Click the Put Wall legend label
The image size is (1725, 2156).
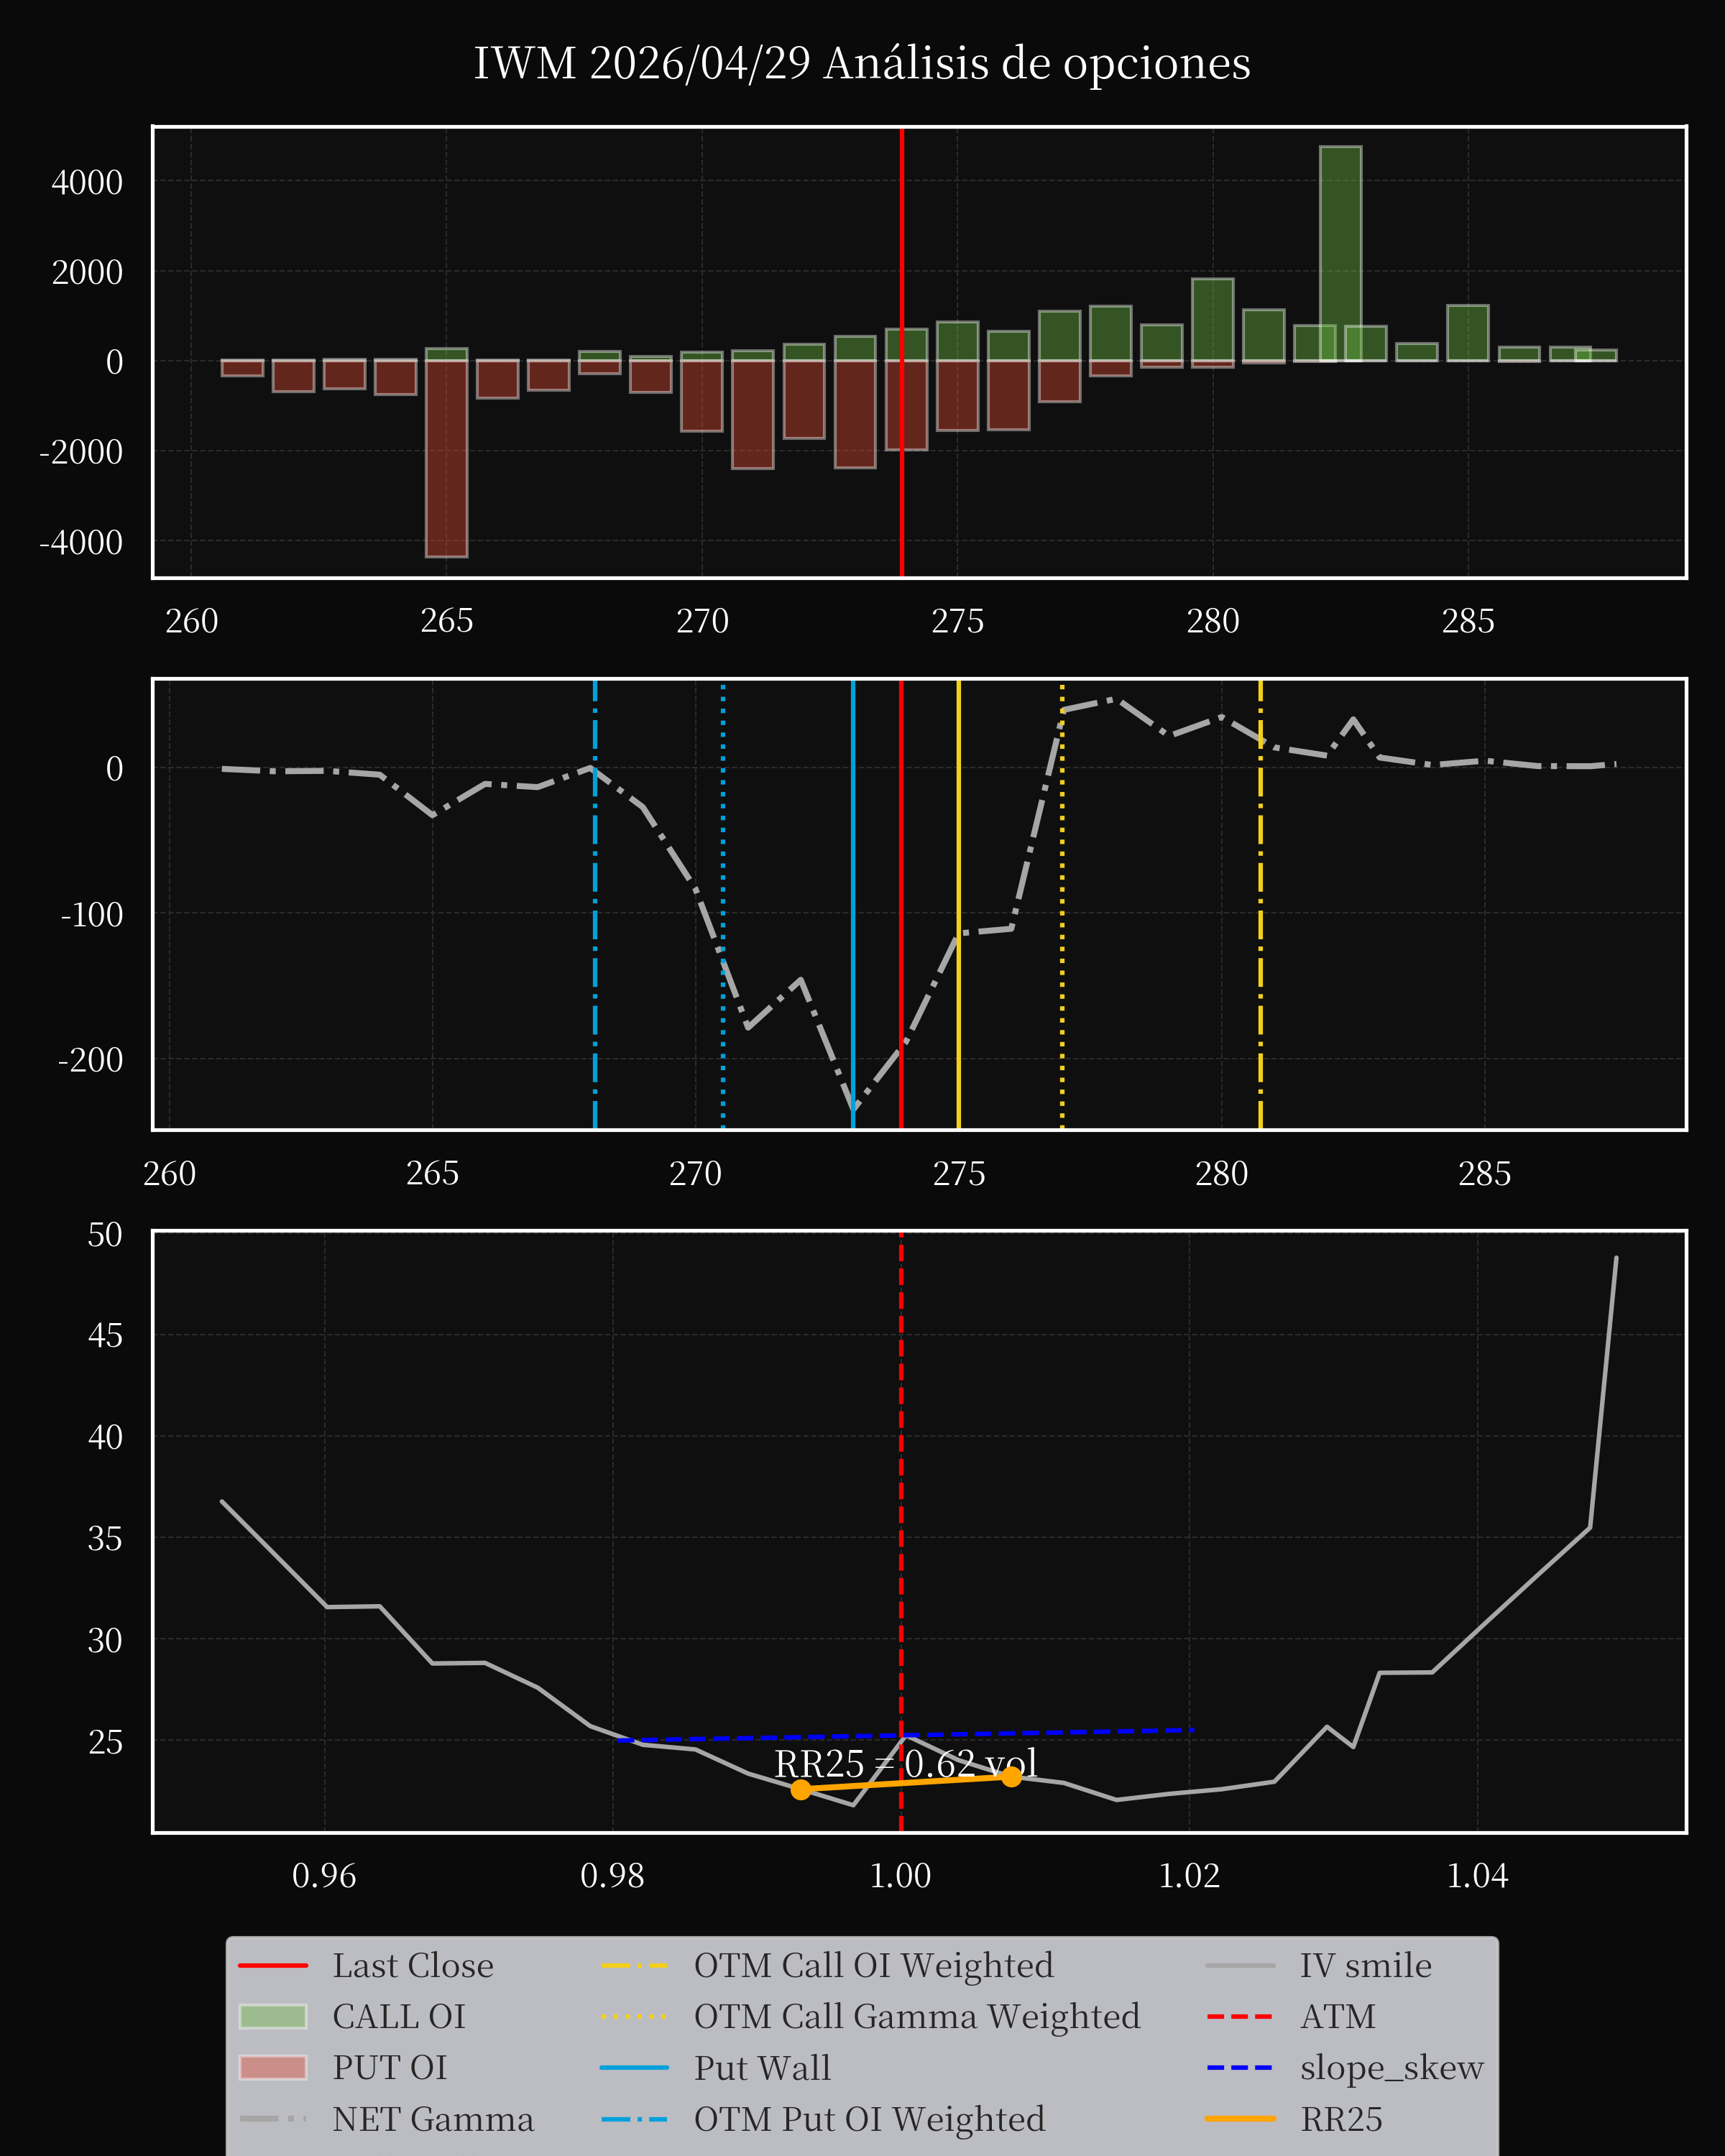pyautogui.click(x=762, y=2068)
